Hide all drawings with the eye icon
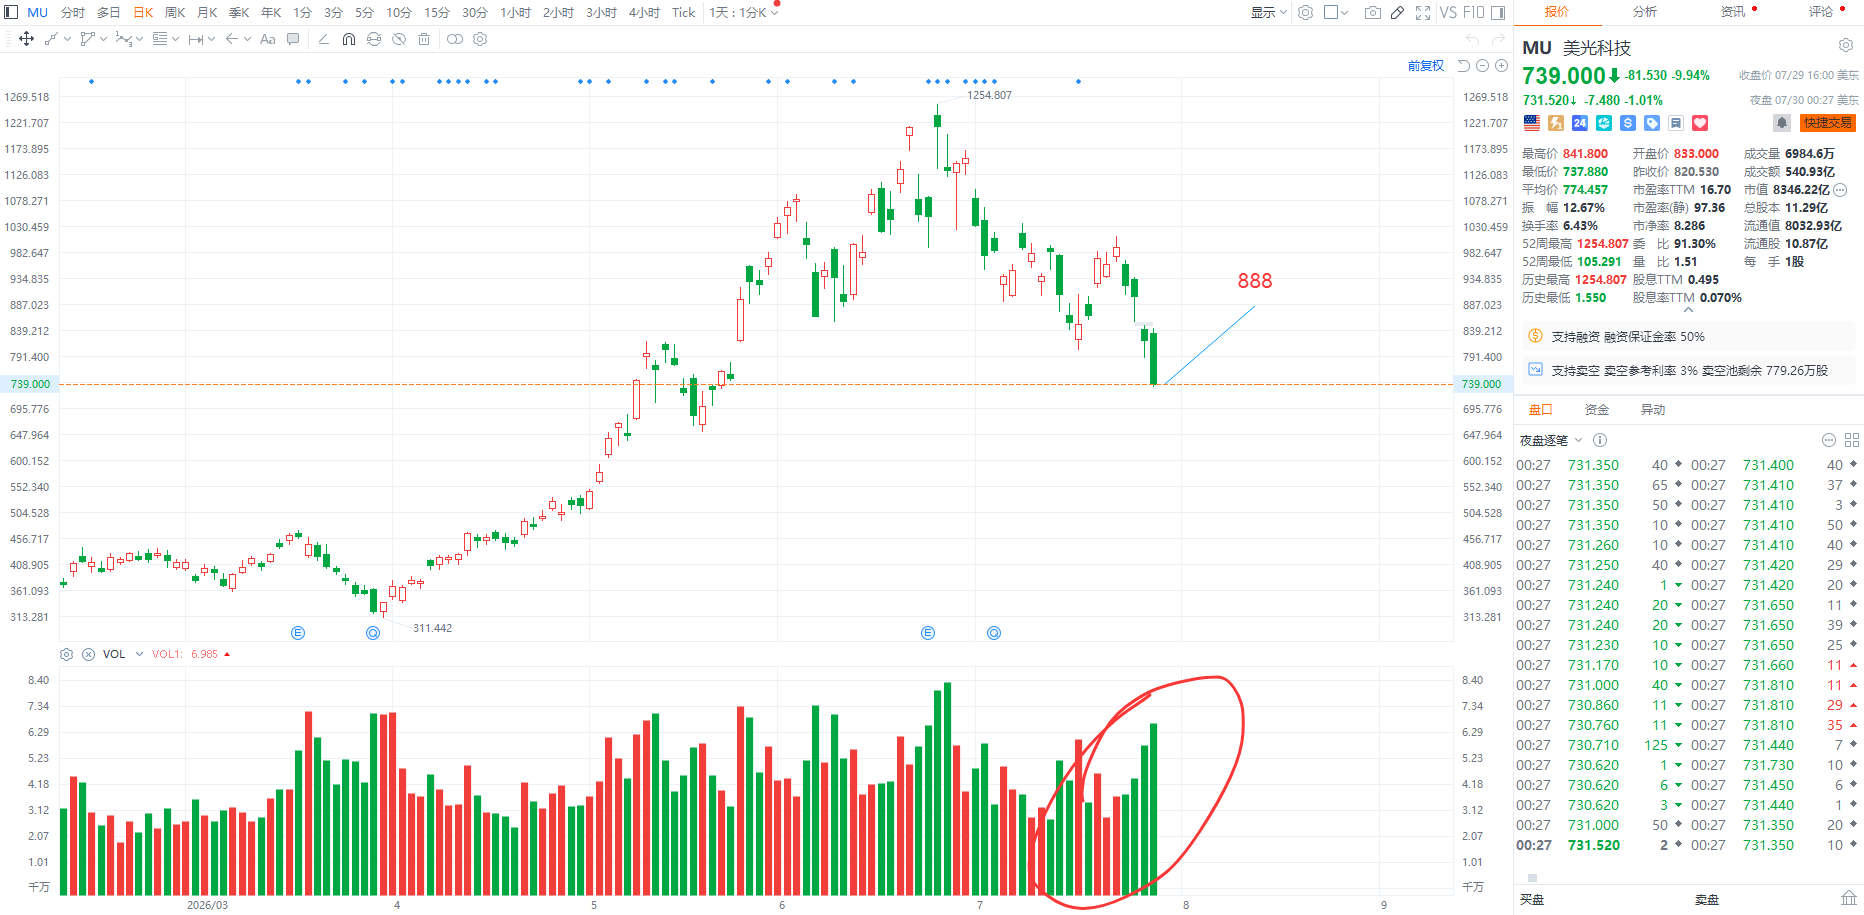 click(399, 39)
